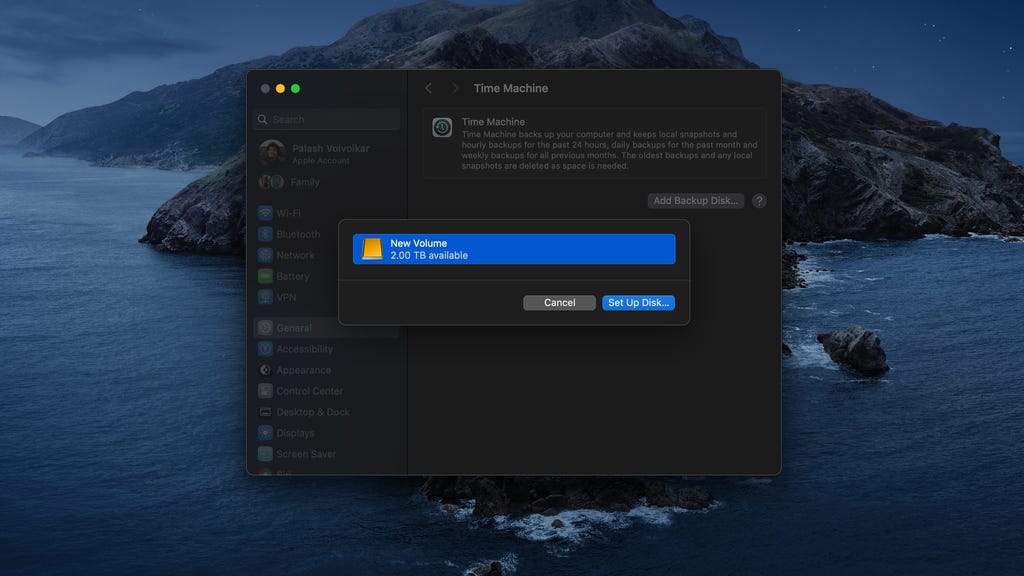Screen dimensions: 1024x576
Task: Choose Network in the sidebar
Action: tap(295, 255)
